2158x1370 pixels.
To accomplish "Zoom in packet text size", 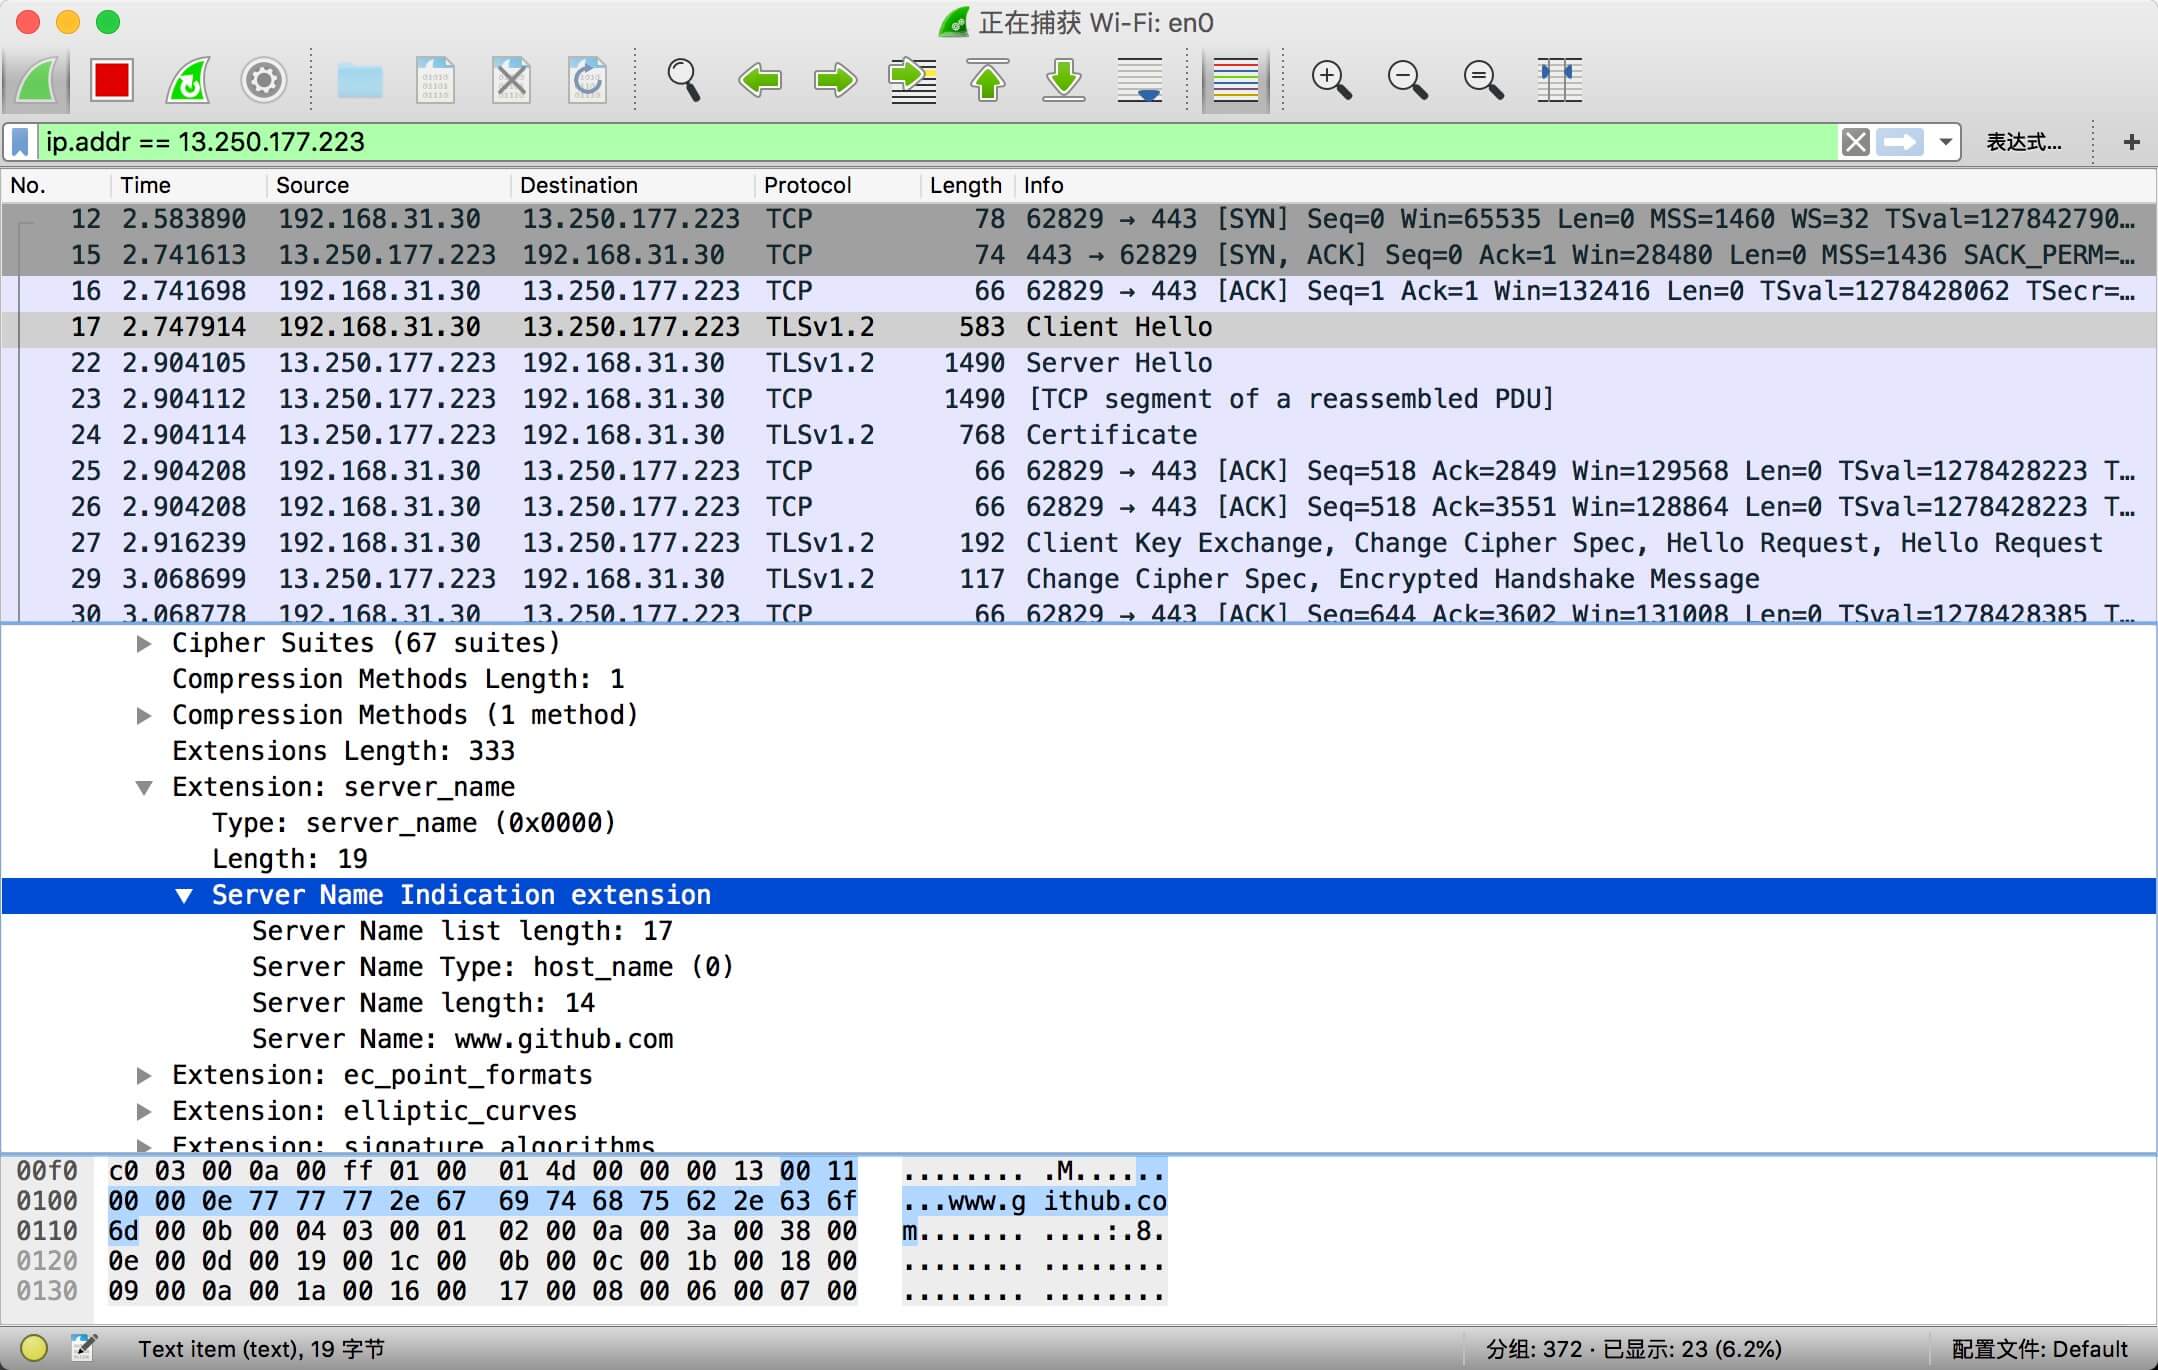I will [x=1331, y=80].
